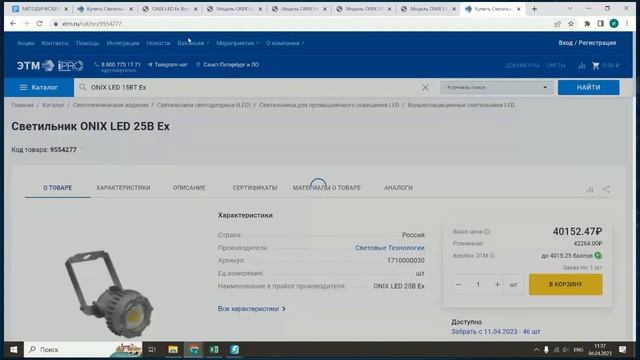This screenshot has height=360, width=640.
Task: Click the green cashback bonus icon
Action: (x=598, y=256)
